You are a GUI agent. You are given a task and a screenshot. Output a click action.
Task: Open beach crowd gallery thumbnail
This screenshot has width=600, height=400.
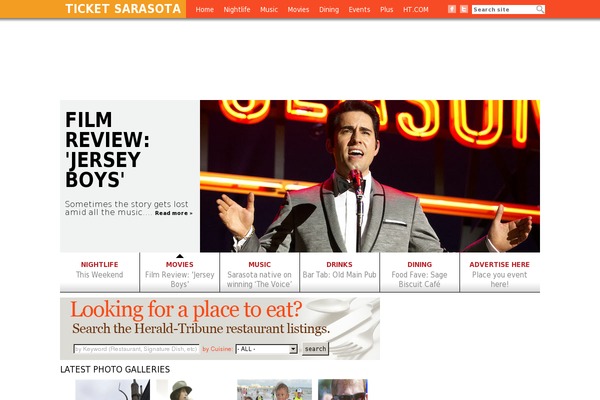click(x=274, y=390)
